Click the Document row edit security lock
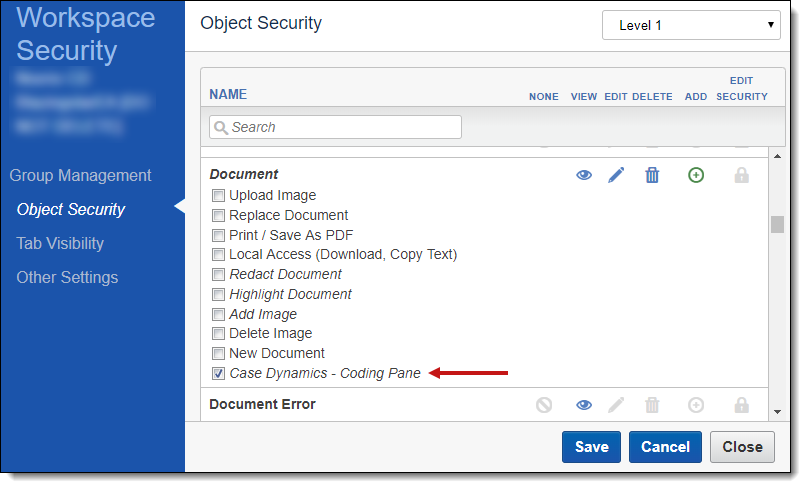The width and height of the screenshot is (806, 488). [741, 175]
